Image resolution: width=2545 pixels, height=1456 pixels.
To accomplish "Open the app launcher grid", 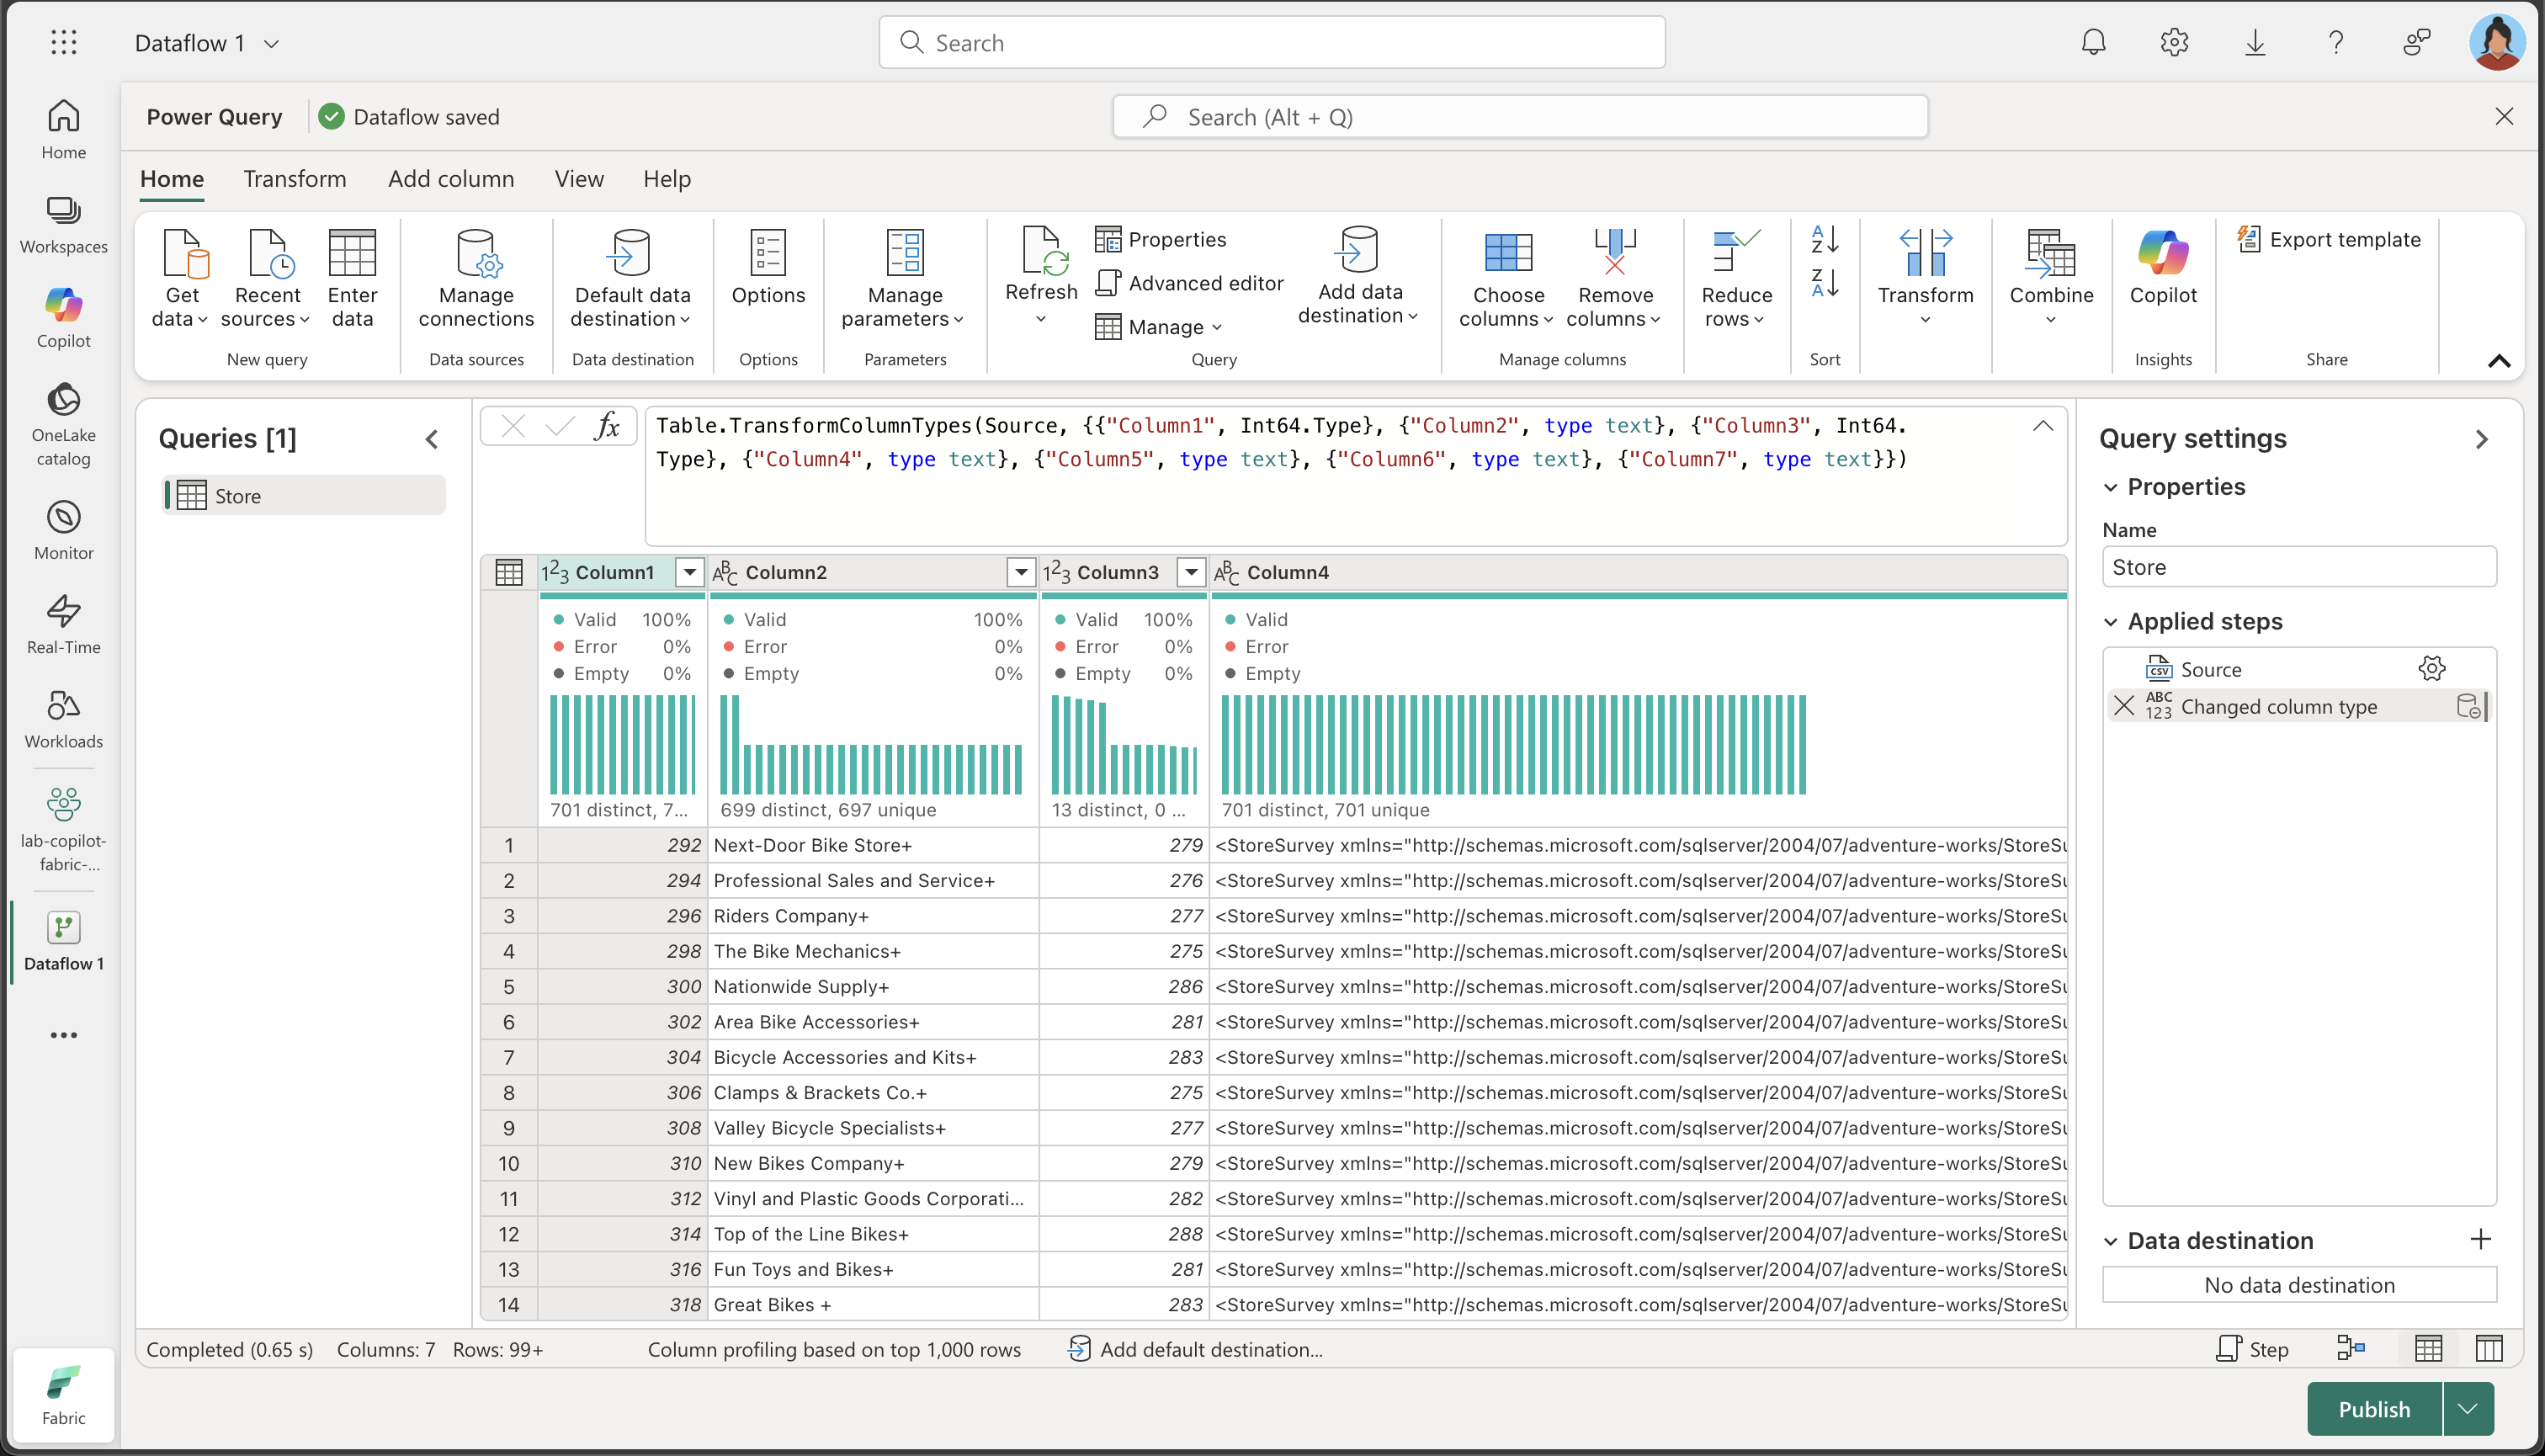I will (63, 42).
